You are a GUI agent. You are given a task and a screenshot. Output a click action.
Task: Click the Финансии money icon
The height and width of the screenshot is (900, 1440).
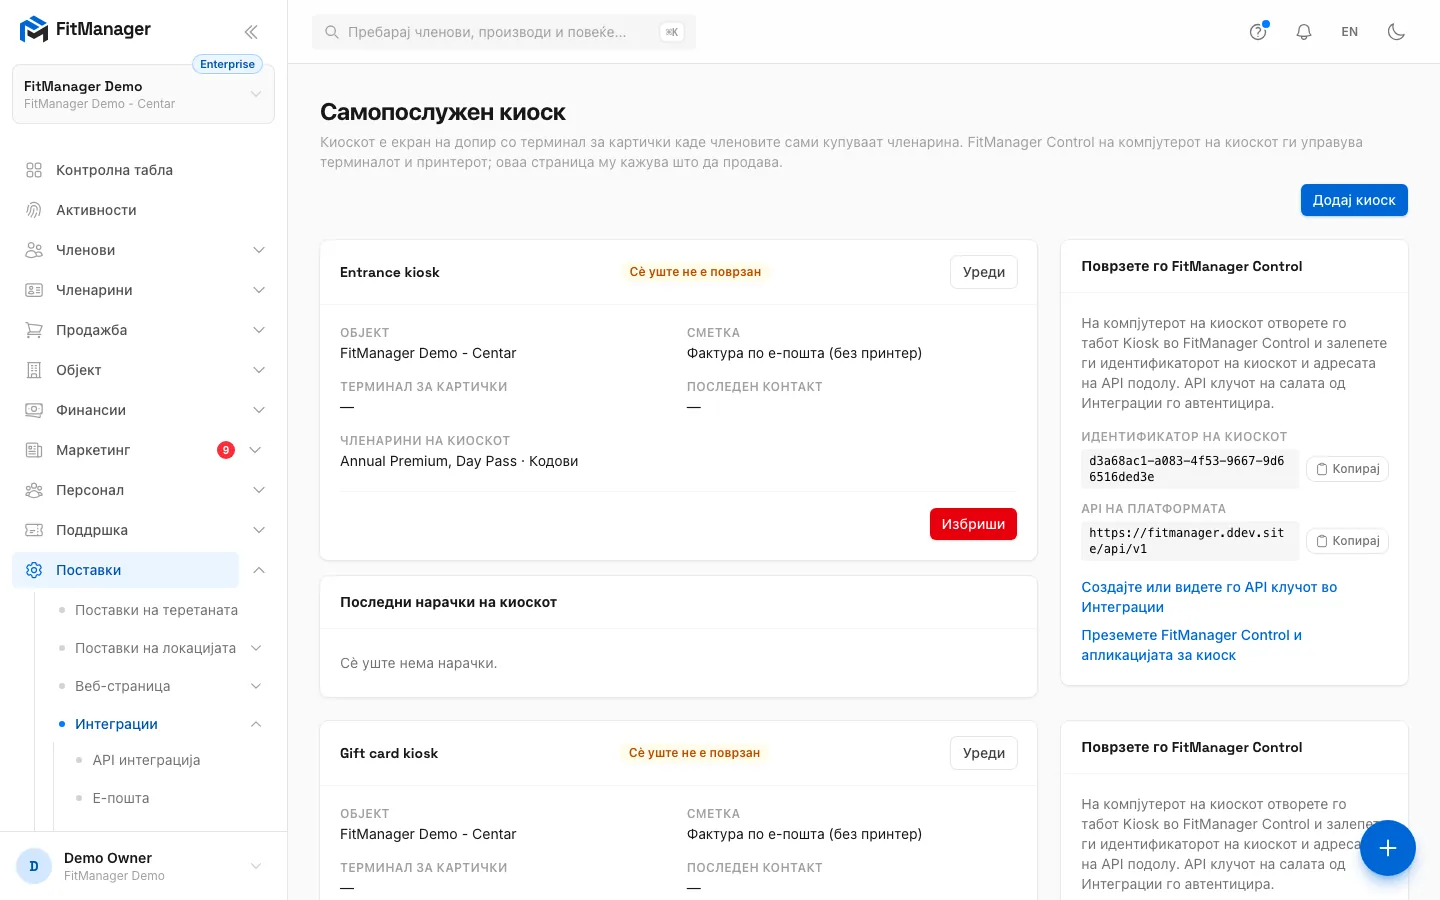[34, 410]
